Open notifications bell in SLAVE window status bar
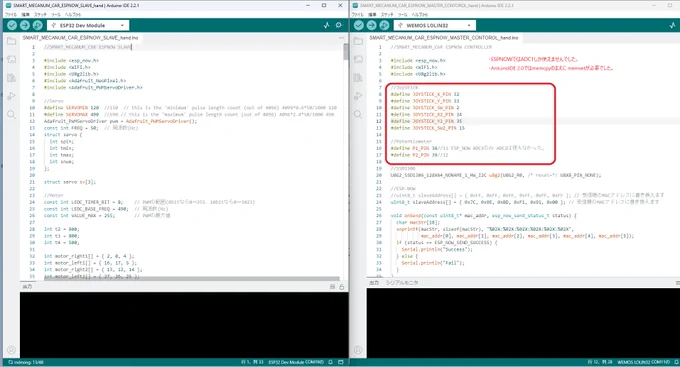Image resolution: width=680 pixels, height=367 pixels. tap(330, 362)
